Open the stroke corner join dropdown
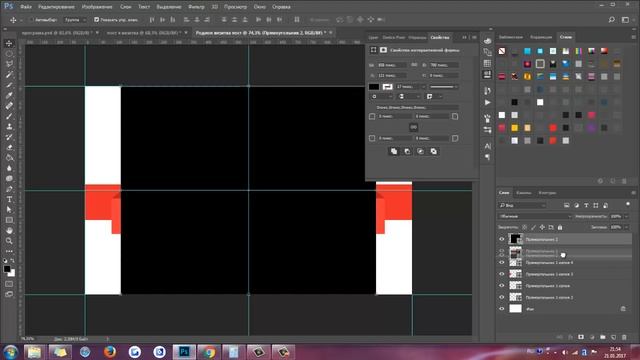The height and width of the screenshot is (360, 640). point(434,97)
